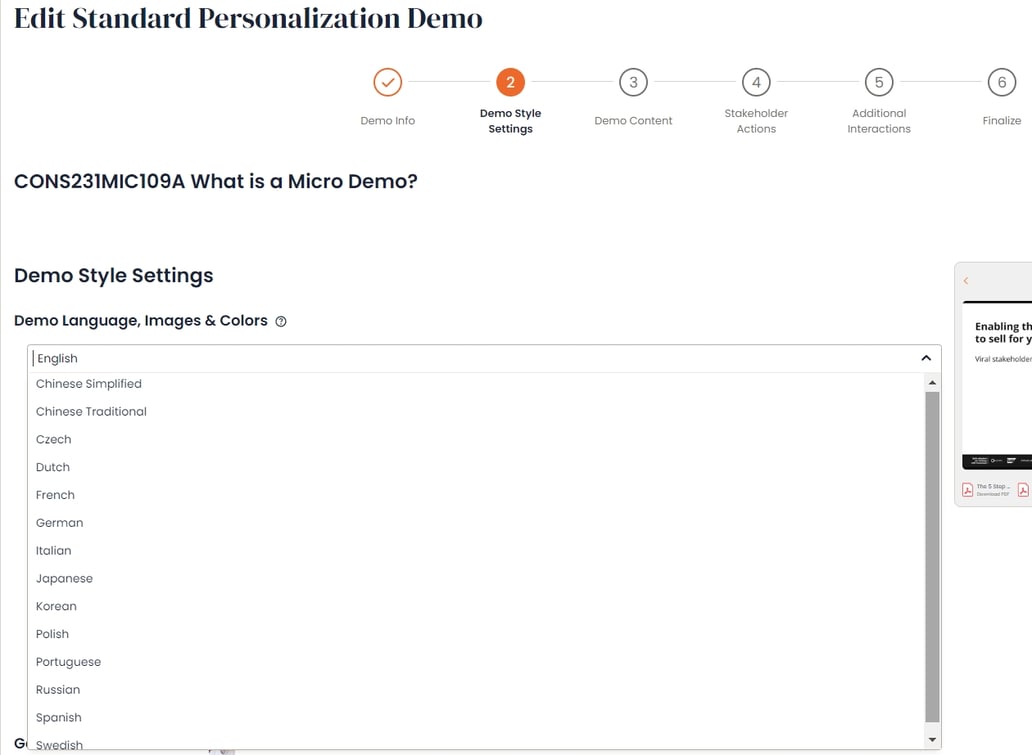Open The 5 Step document link
This screenshot has height=755, width=1032.
click(990, 486)
